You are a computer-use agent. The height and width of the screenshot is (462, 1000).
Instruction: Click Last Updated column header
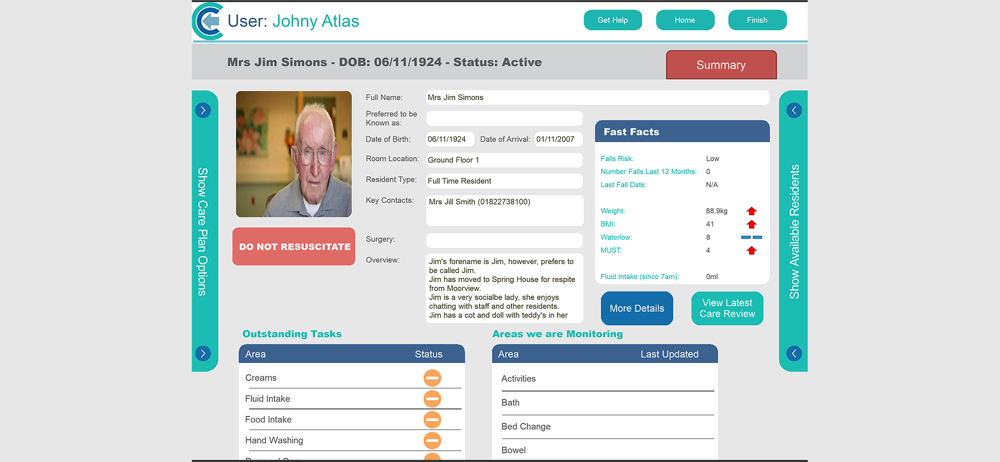670,354
